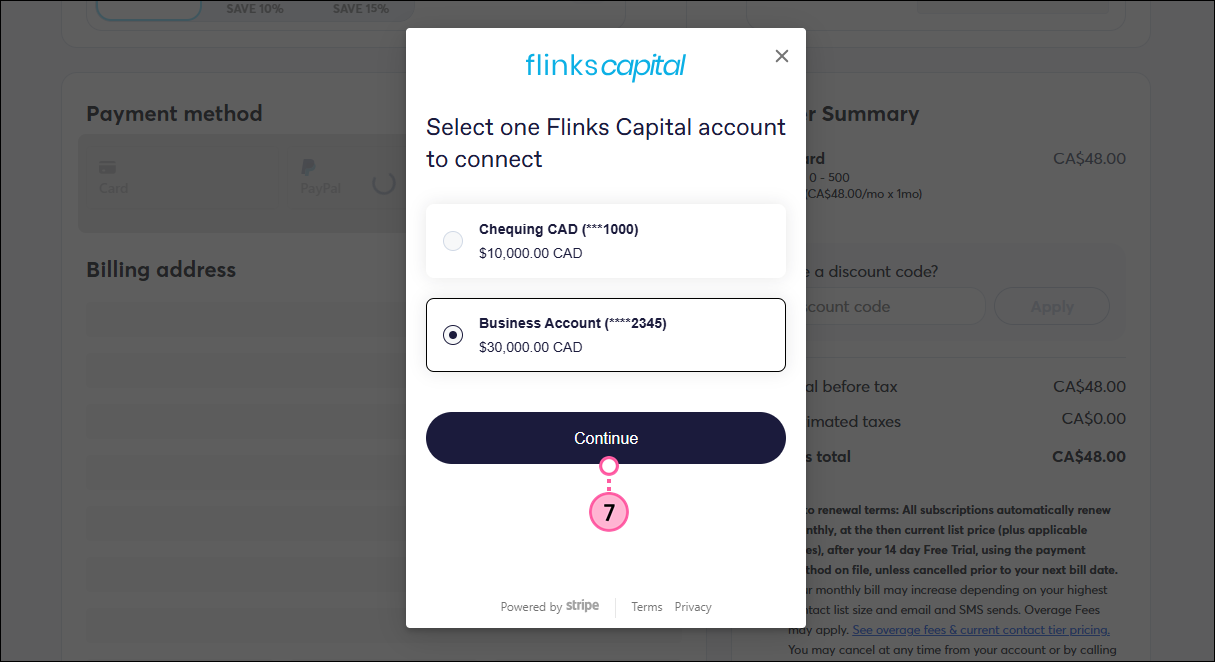The height and width of the screenshot is (662, 1215).
Task: Open the overage fees and contact tier pricing link
Action: [980, 629]
